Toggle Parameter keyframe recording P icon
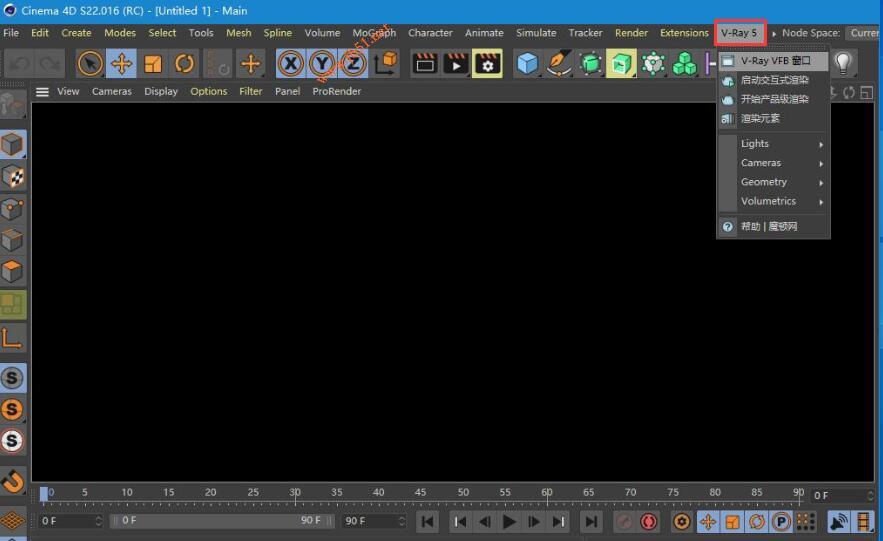The image size is (883, 541). (x=782, y=522)
